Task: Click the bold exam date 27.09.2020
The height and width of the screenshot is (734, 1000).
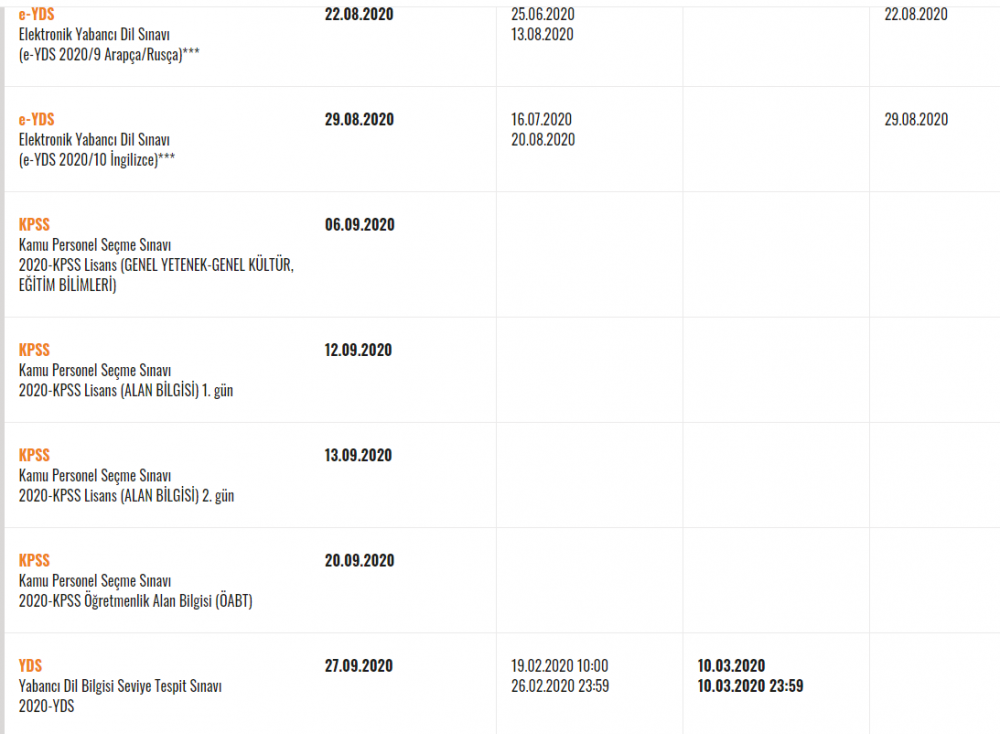Action: (x=359, y=665)
